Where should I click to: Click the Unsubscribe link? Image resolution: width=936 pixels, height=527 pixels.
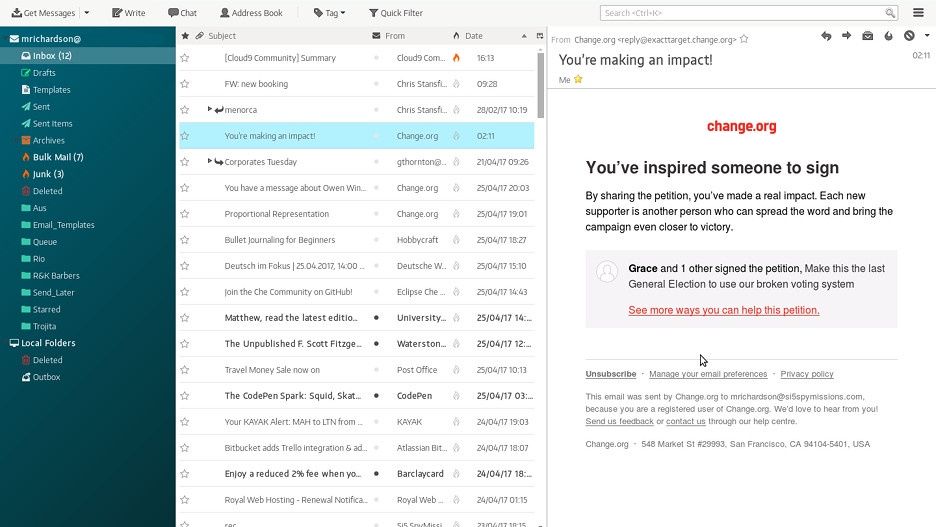611,374
